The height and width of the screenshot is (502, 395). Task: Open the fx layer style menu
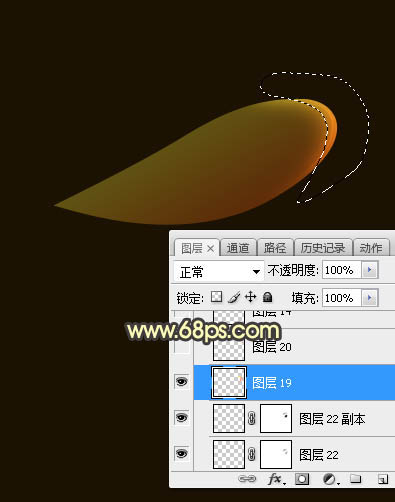click(x=276, y=479)
